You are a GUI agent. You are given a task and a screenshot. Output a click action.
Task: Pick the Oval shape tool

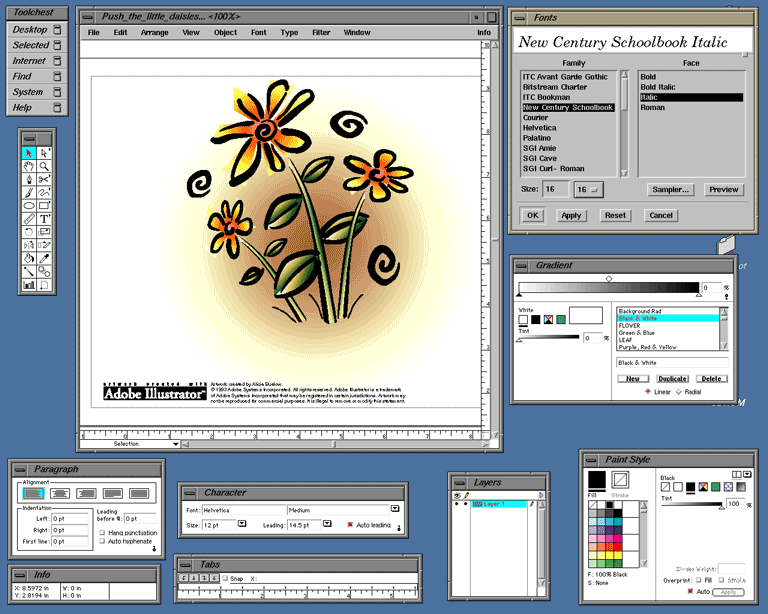[29, 205]
